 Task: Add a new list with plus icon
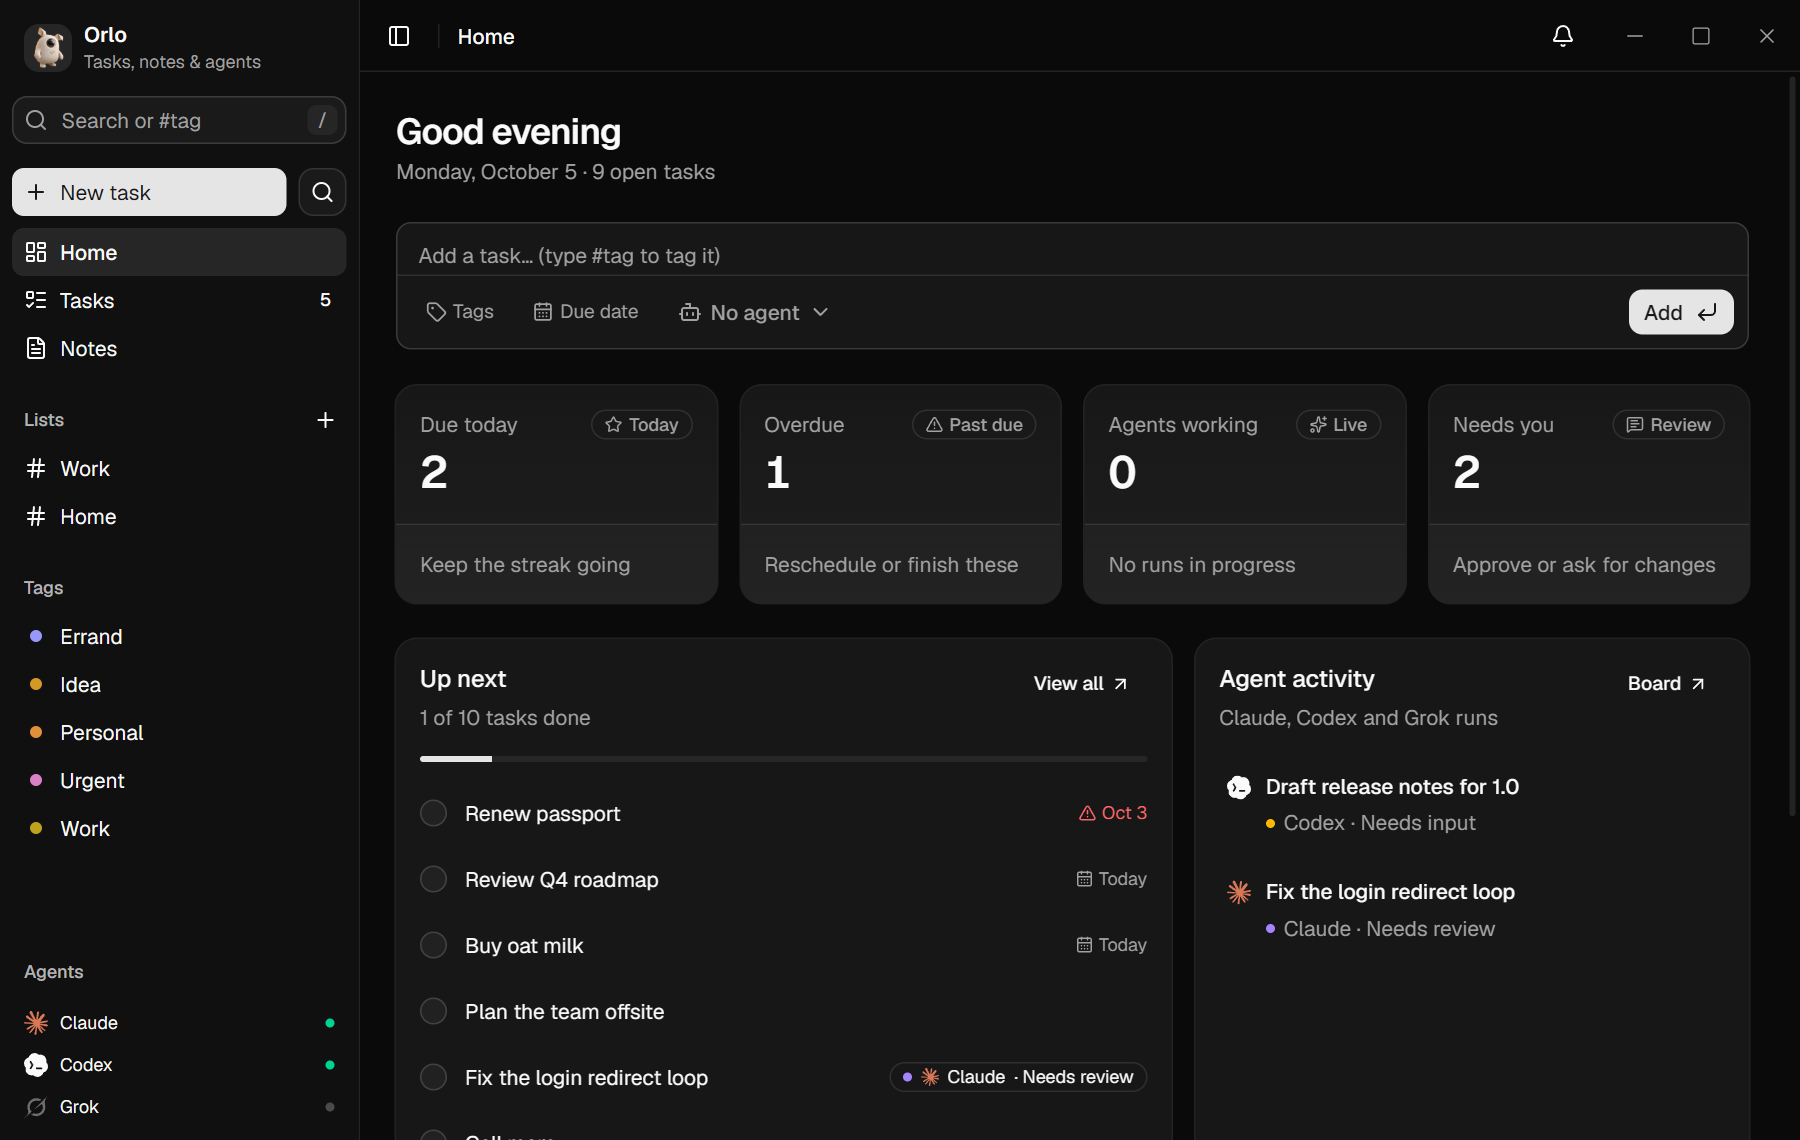[x=325, y=420]
